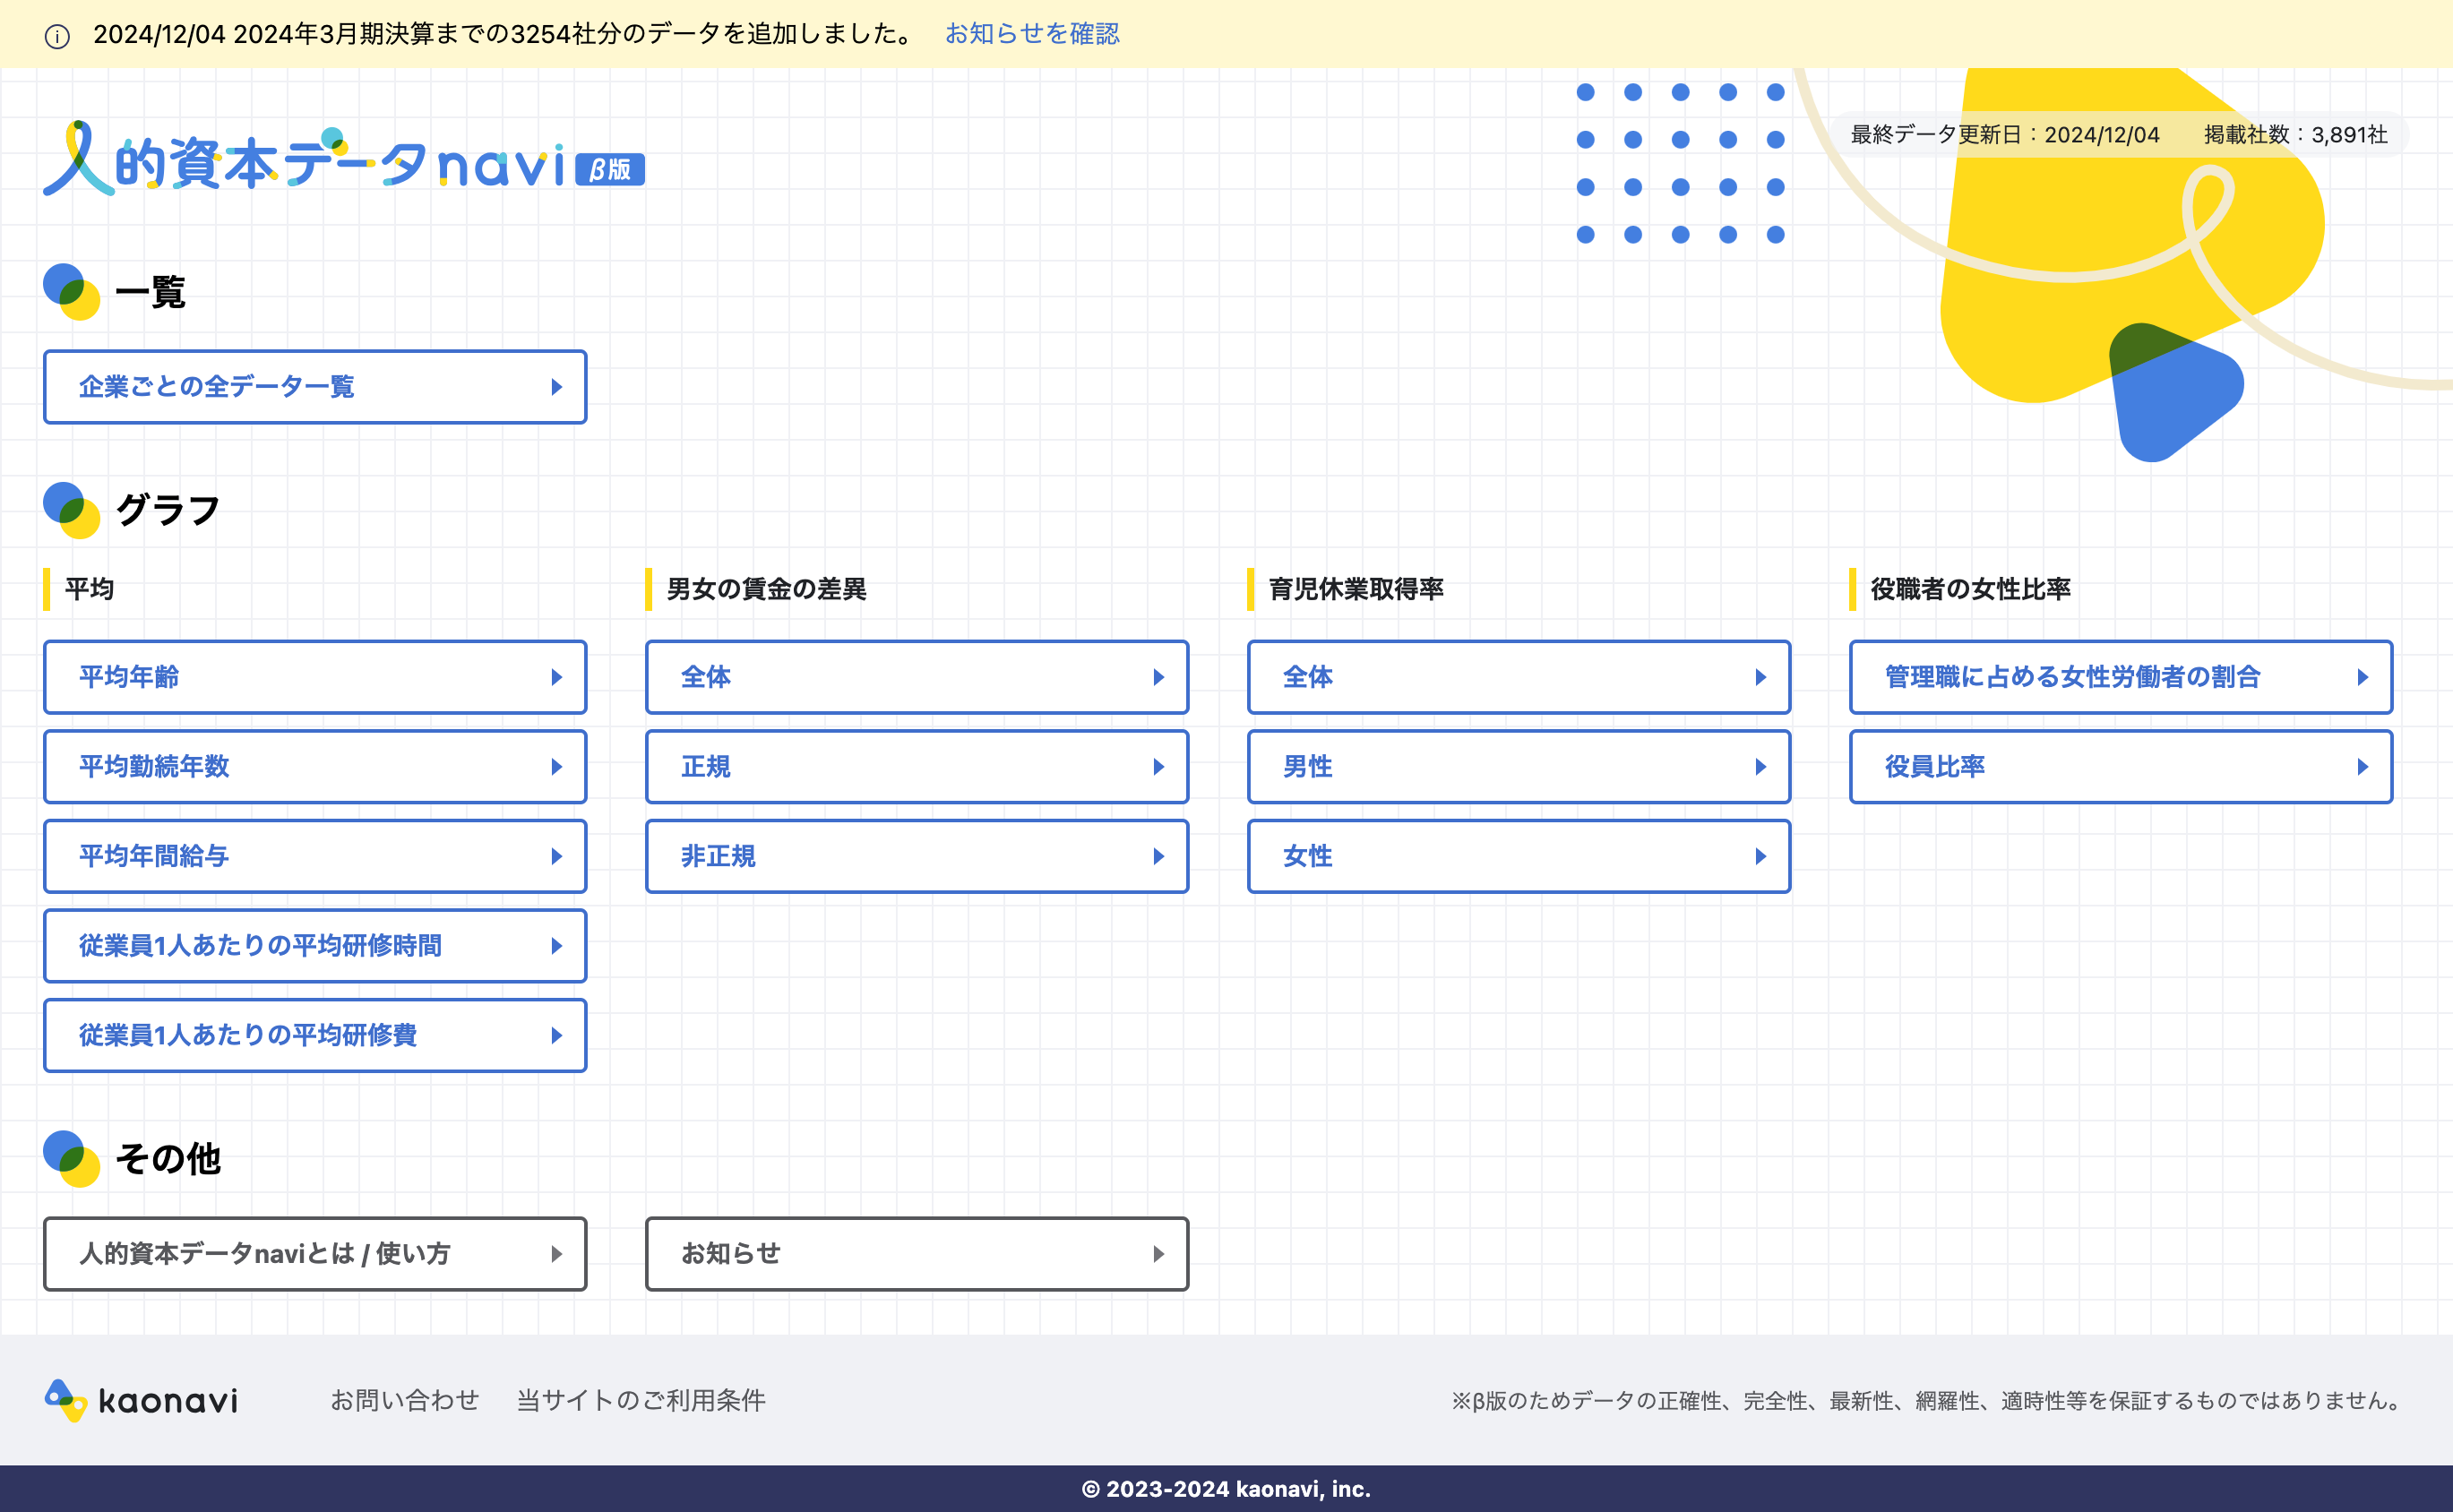Click the β版 disclaimer text in footer

(1927, 1400)
